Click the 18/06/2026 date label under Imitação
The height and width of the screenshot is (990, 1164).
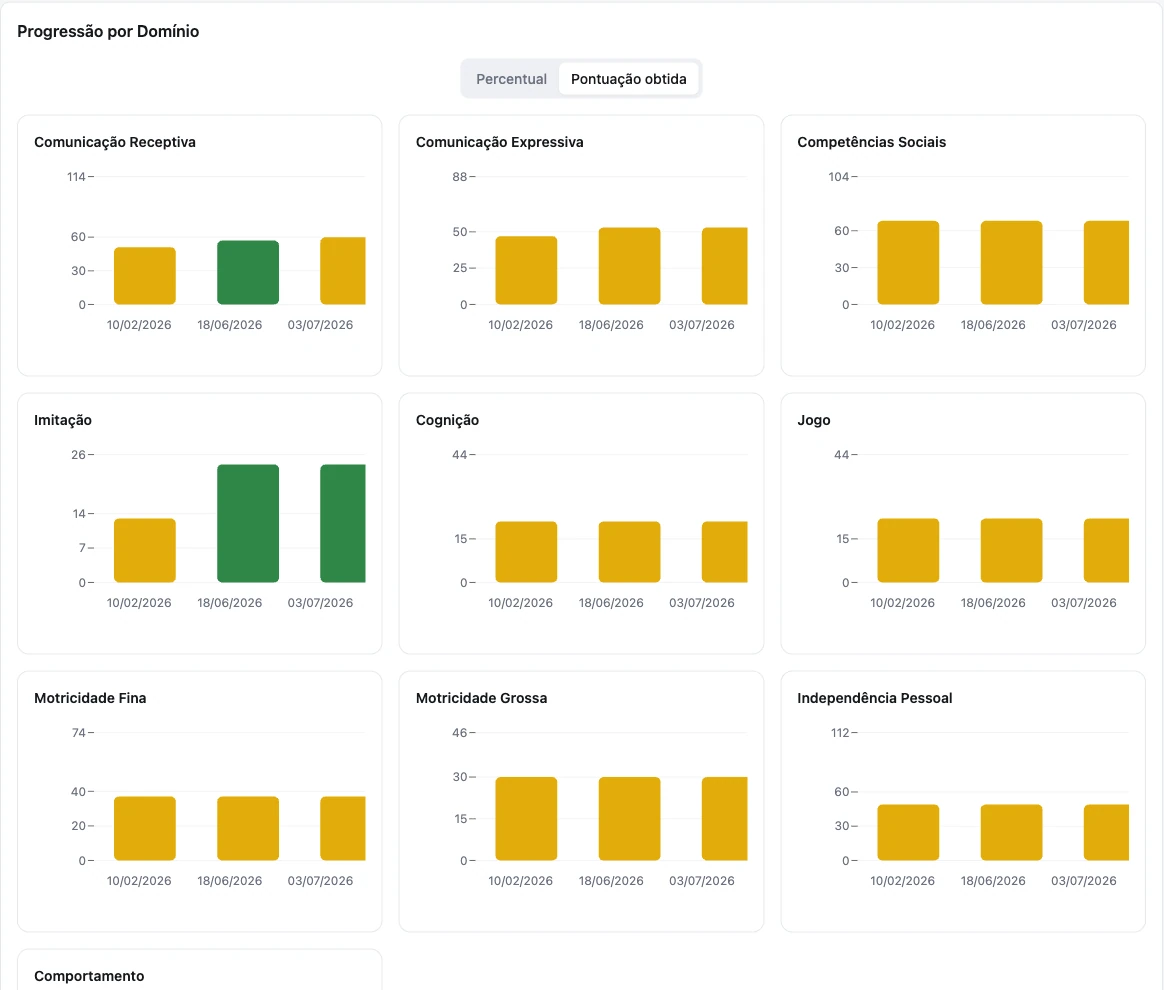pyautogui.click(x=229, y=603)
